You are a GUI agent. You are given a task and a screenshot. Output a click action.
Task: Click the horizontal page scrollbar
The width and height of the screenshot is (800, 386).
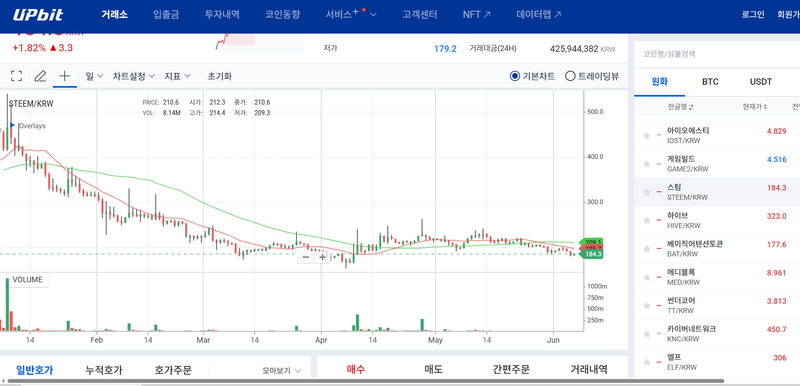point(365,381)
